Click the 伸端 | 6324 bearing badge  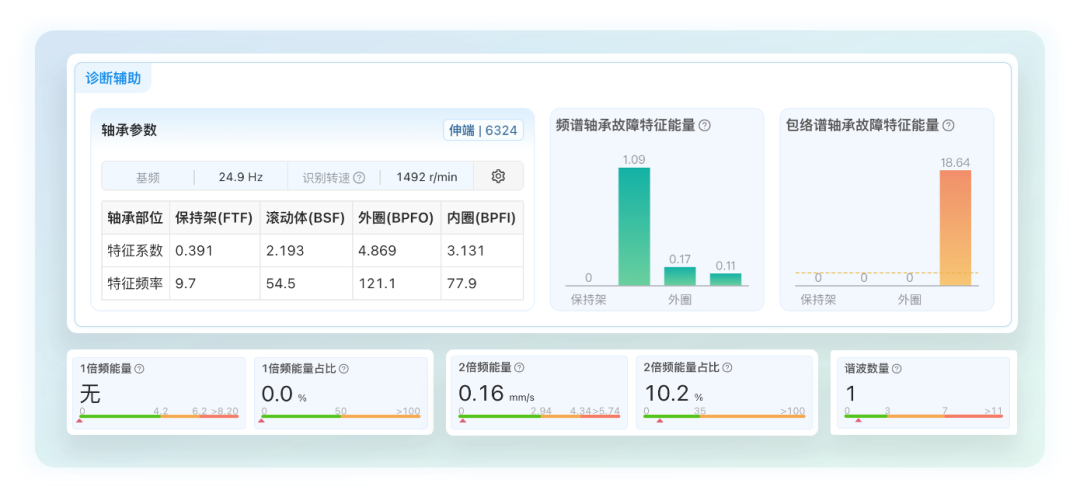483,131
